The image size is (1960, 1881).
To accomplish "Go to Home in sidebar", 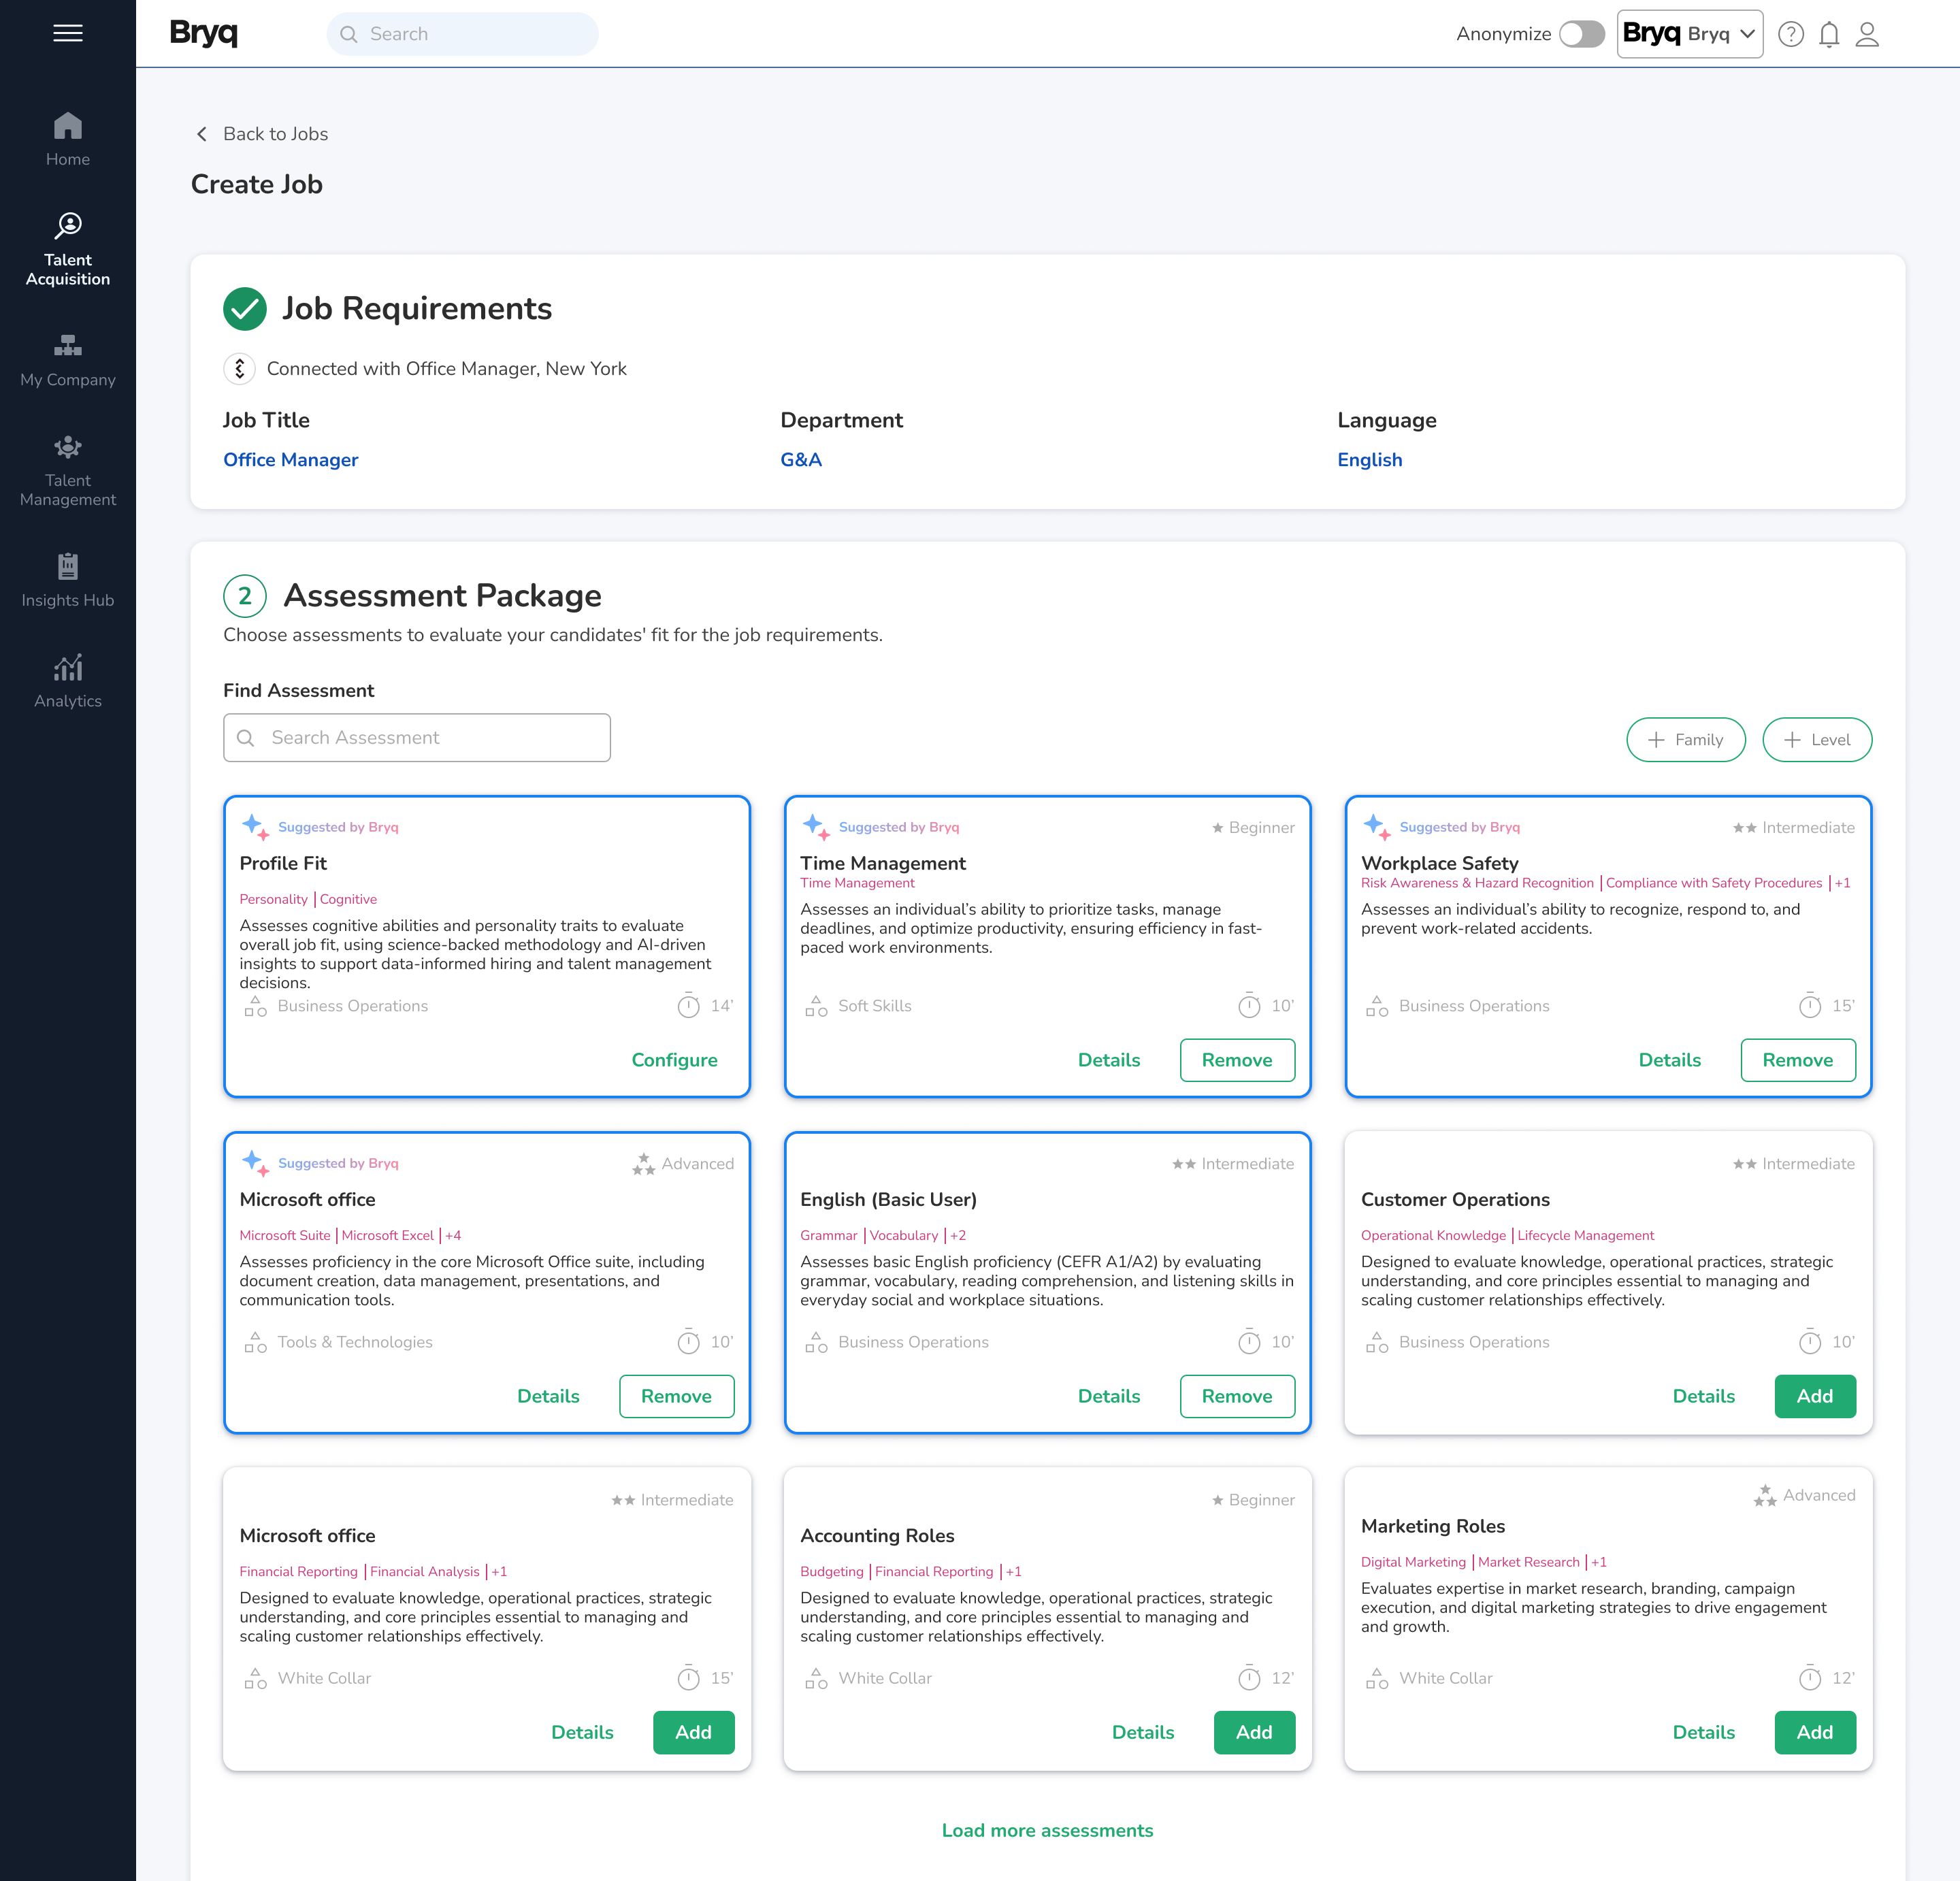I will pyautogui.click(x=67, y=139).
